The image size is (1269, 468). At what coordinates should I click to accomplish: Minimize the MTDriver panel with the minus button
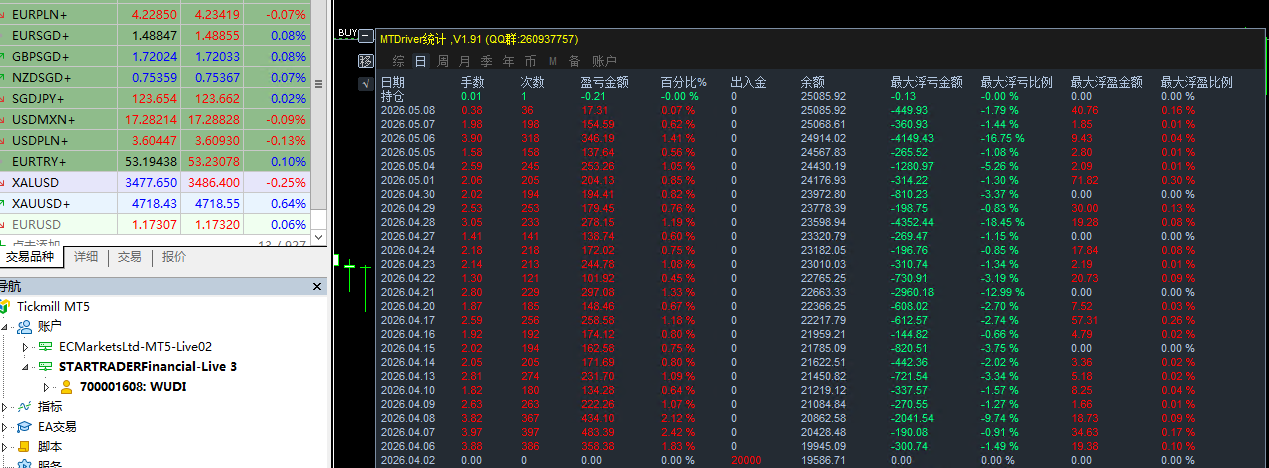click(366, 37)
